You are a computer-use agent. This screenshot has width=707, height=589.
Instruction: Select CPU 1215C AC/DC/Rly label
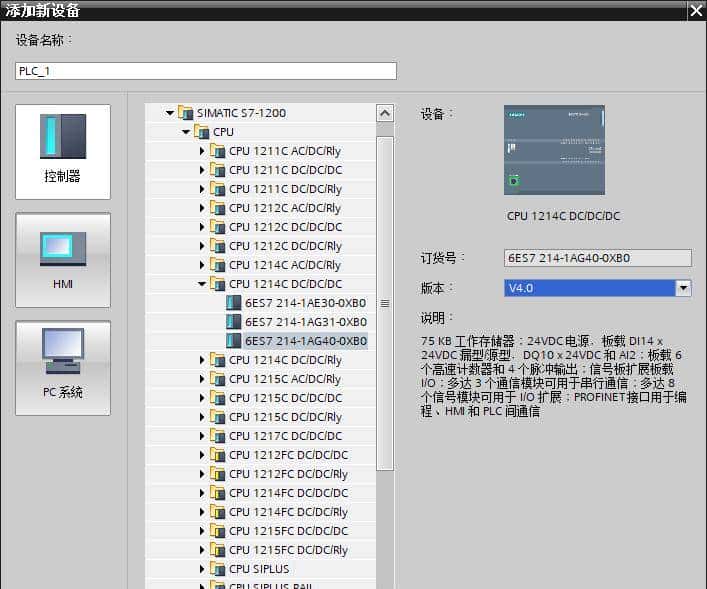(285, 379)
